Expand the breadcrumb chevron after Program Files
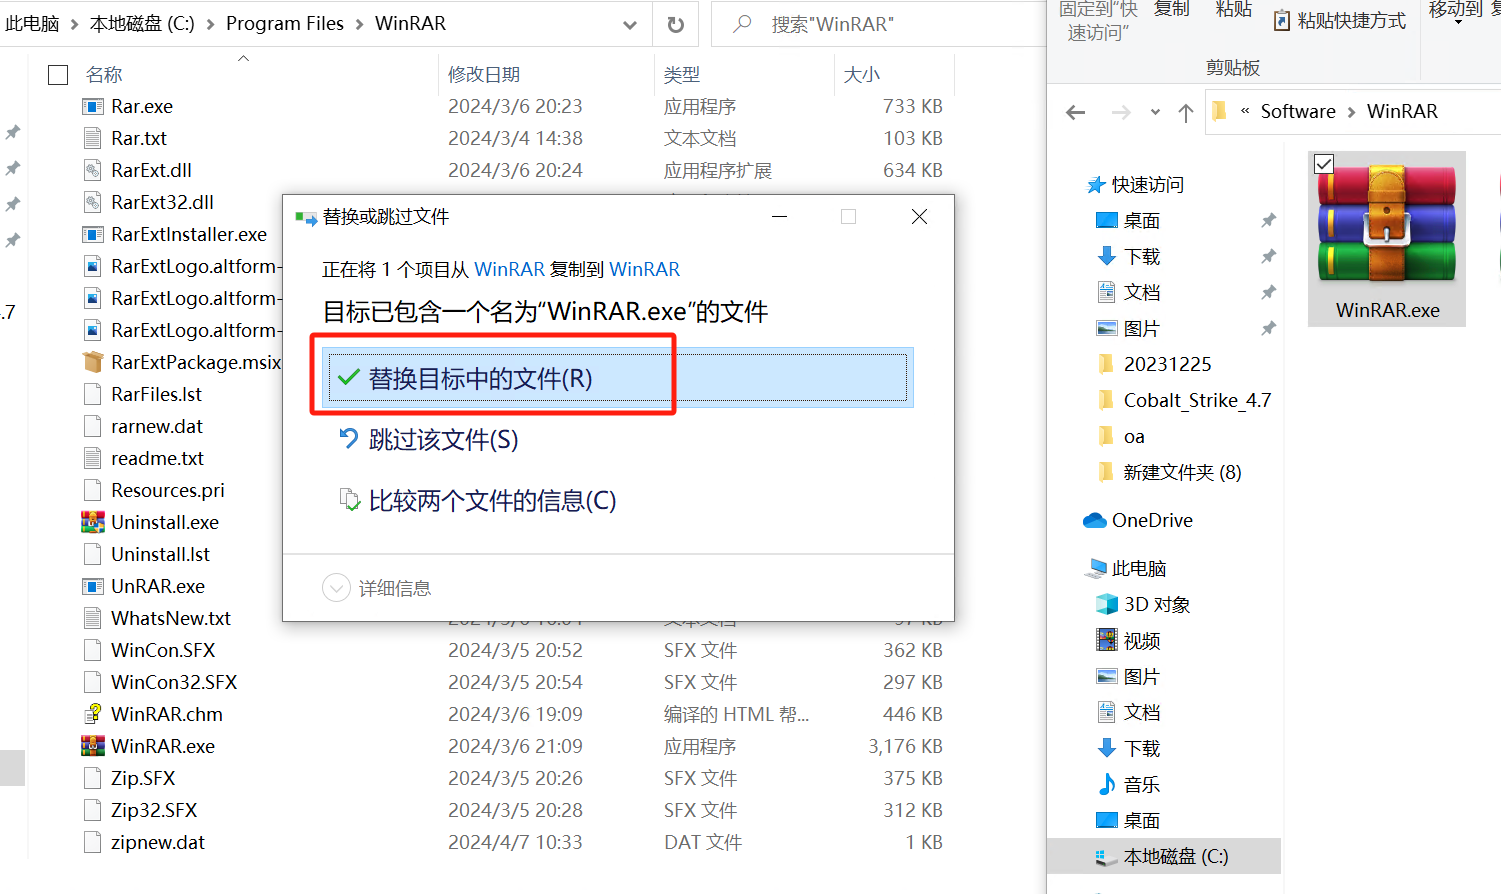This screenshot has height=894, width=1501. (360, 24)
